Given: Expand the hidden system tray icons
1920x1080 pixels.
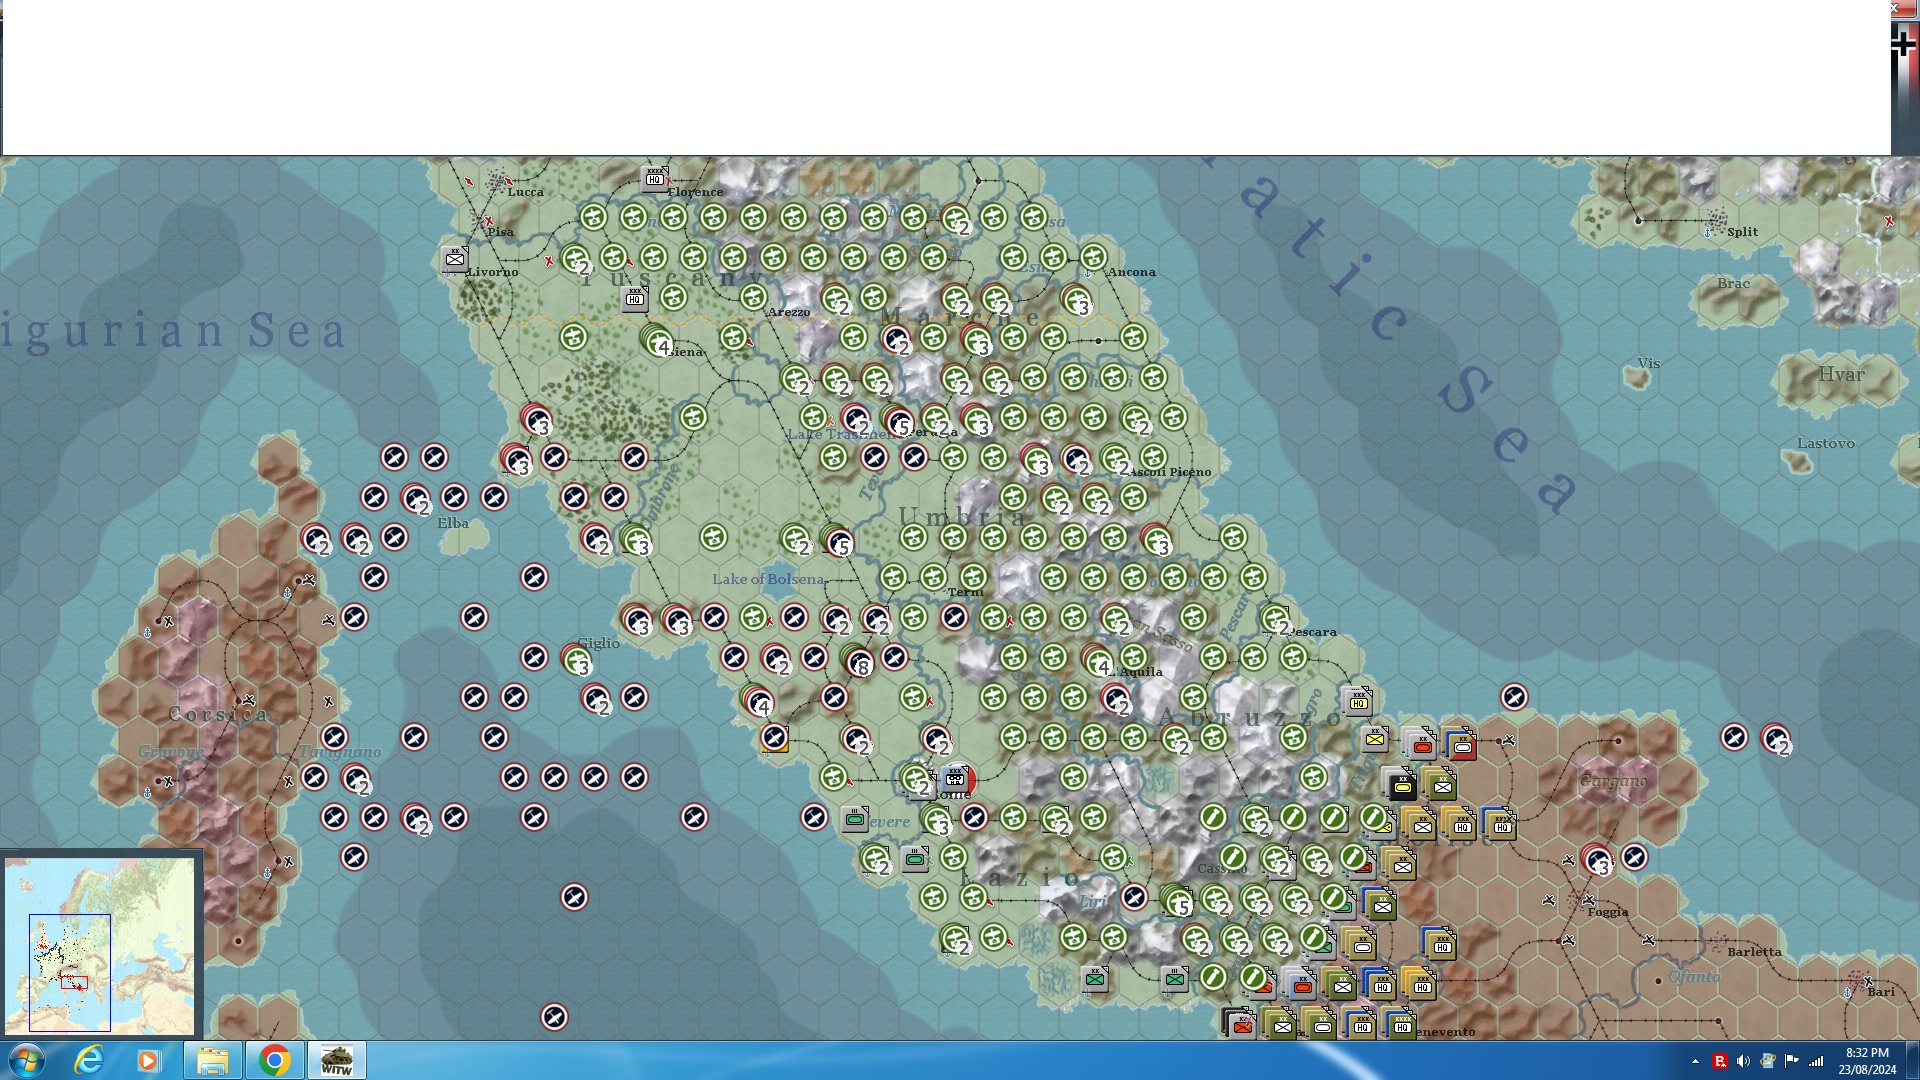Looking at the screenshot, I should (1695, 1061).
